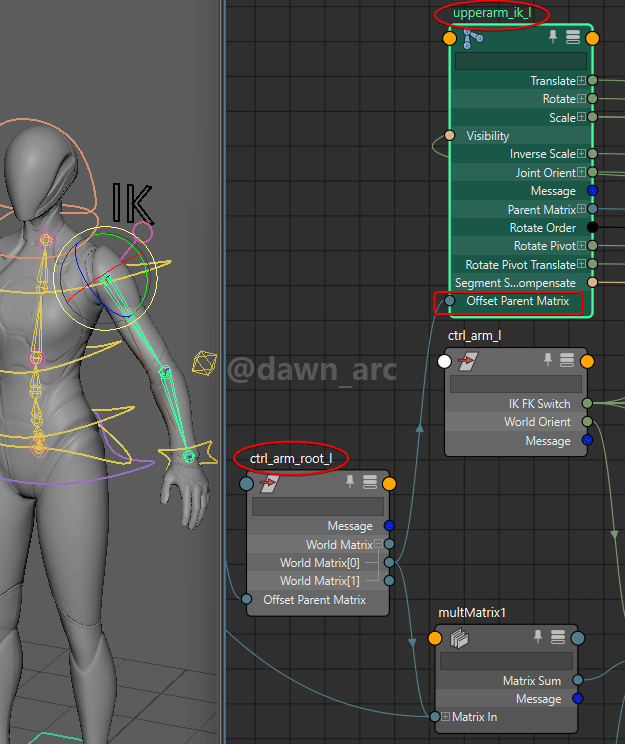
Task: Click IK FK Switch output port
Action: pos(587,403)
